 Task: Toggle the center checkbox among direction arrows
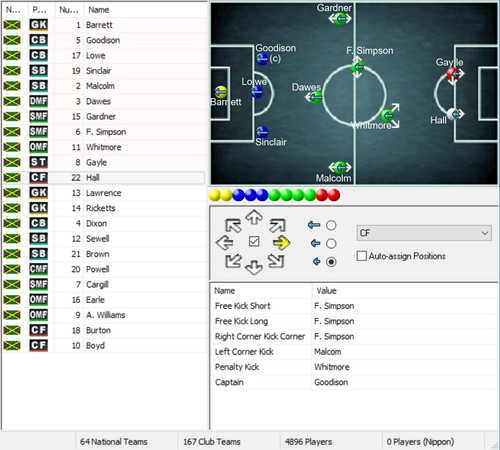coord(254,241)
